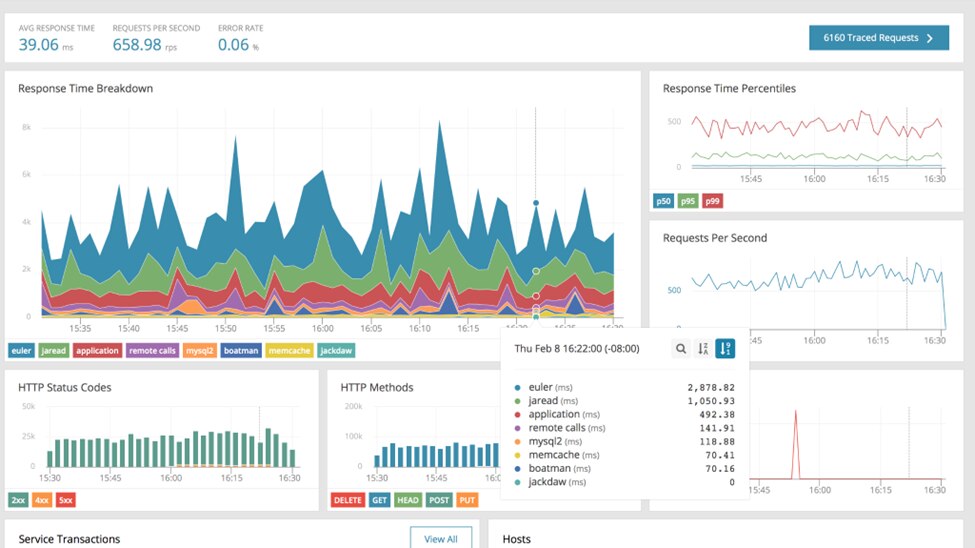975x548 pixels.
Task: Toggle the p50 percentile legend
Action: click(664, 201)
